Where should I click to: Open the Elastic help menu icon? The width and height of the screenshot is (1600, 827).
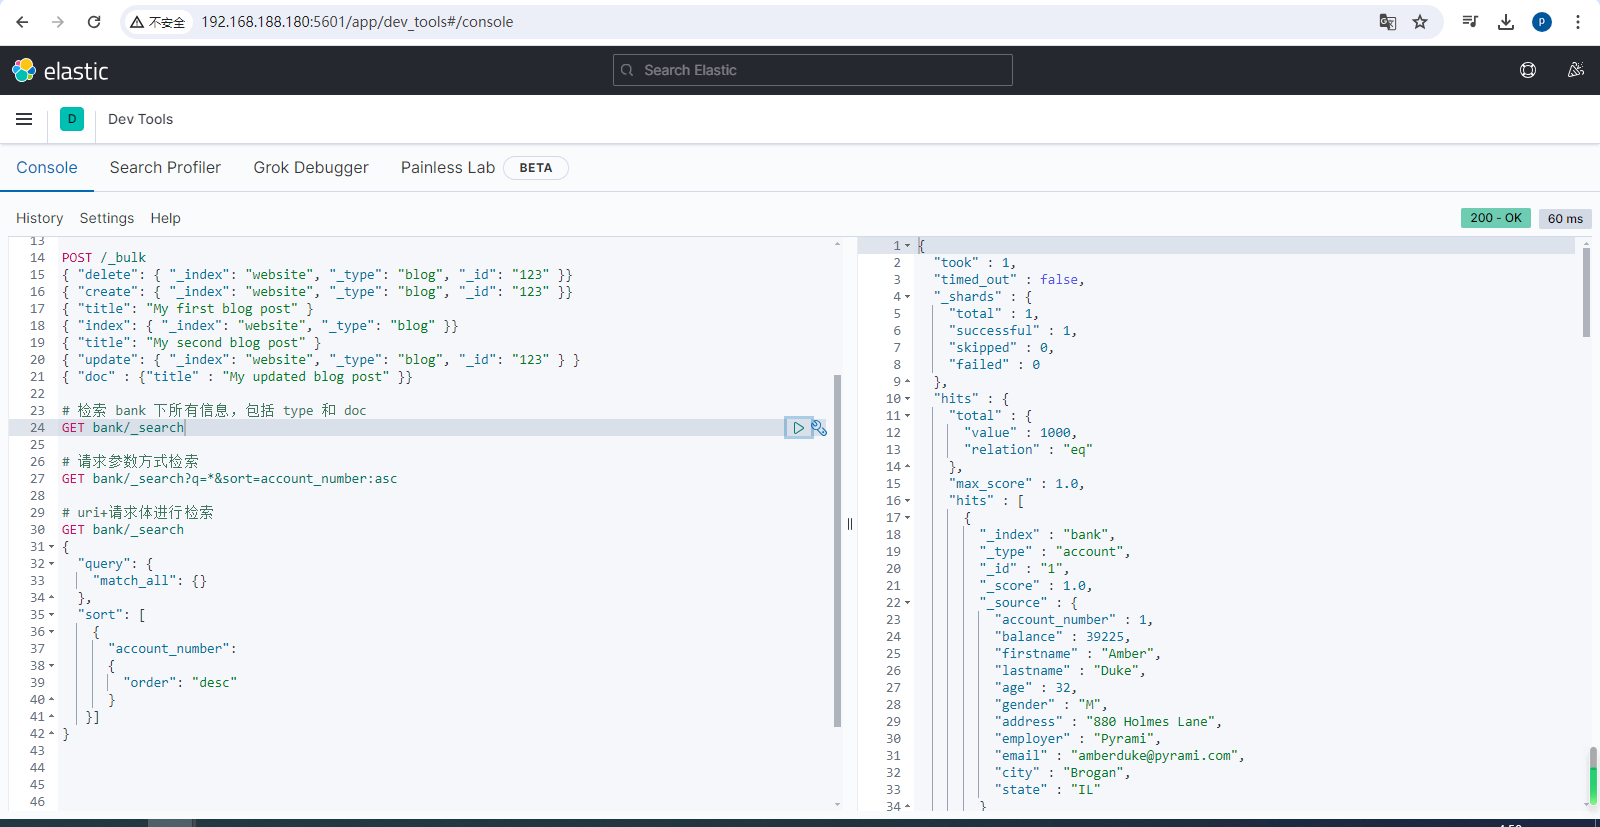pos(1528,70)
